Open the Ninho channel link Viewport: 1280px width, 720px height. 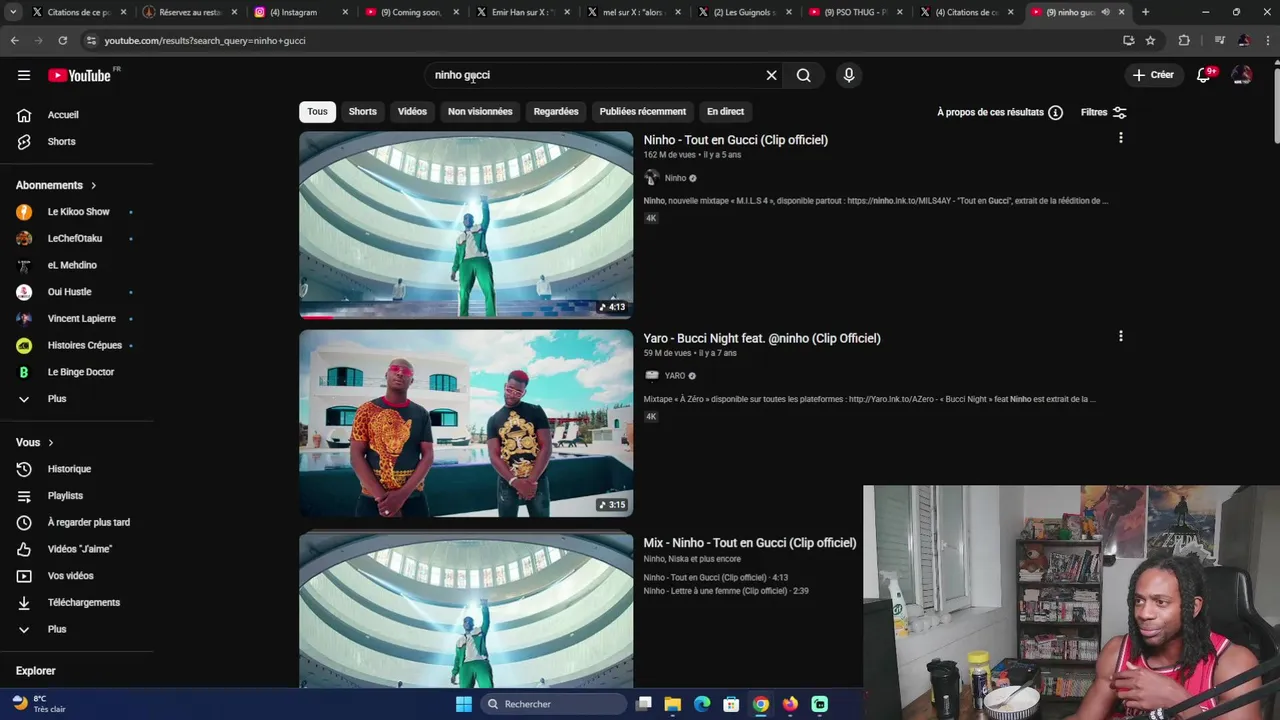676,178
